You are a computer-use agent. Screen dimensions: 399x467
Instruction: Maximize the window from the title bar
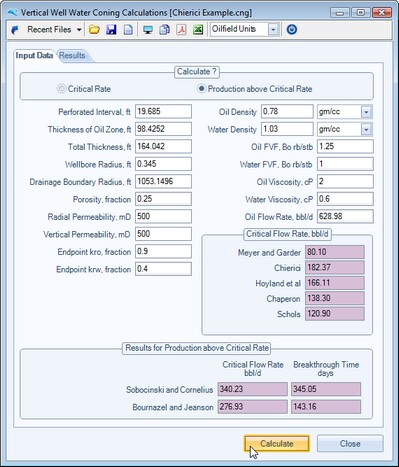pyautogui.click(x=361, y=13)
